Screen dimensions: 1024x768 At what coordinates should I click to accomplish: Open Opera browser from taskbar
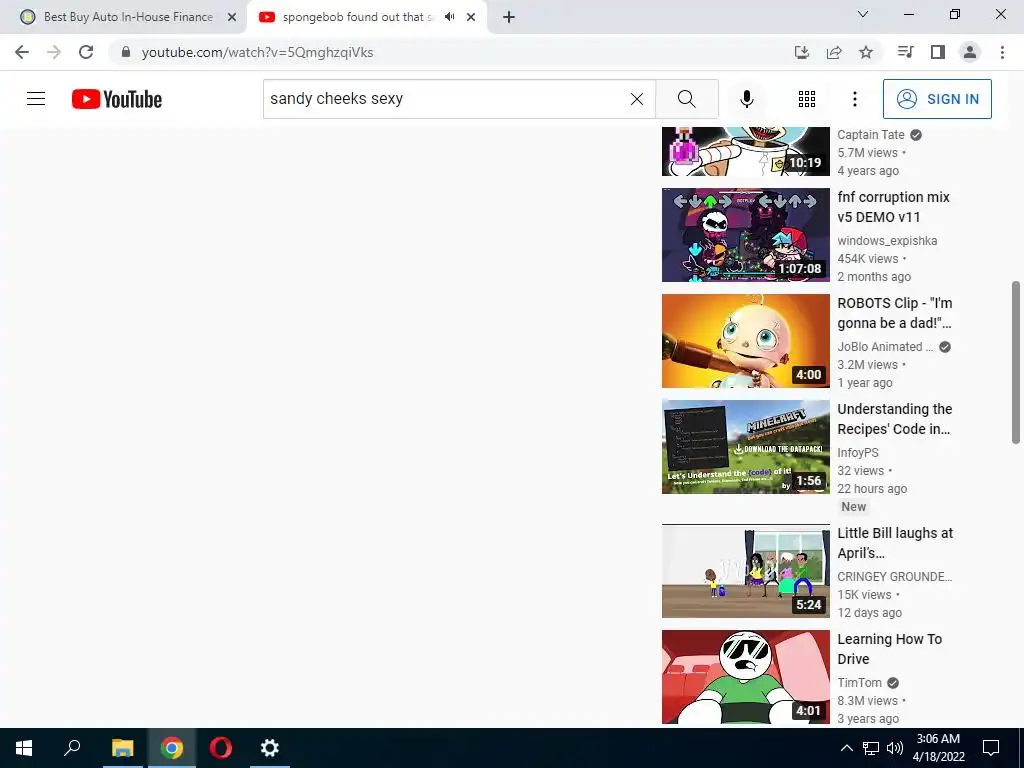[221, 748]
